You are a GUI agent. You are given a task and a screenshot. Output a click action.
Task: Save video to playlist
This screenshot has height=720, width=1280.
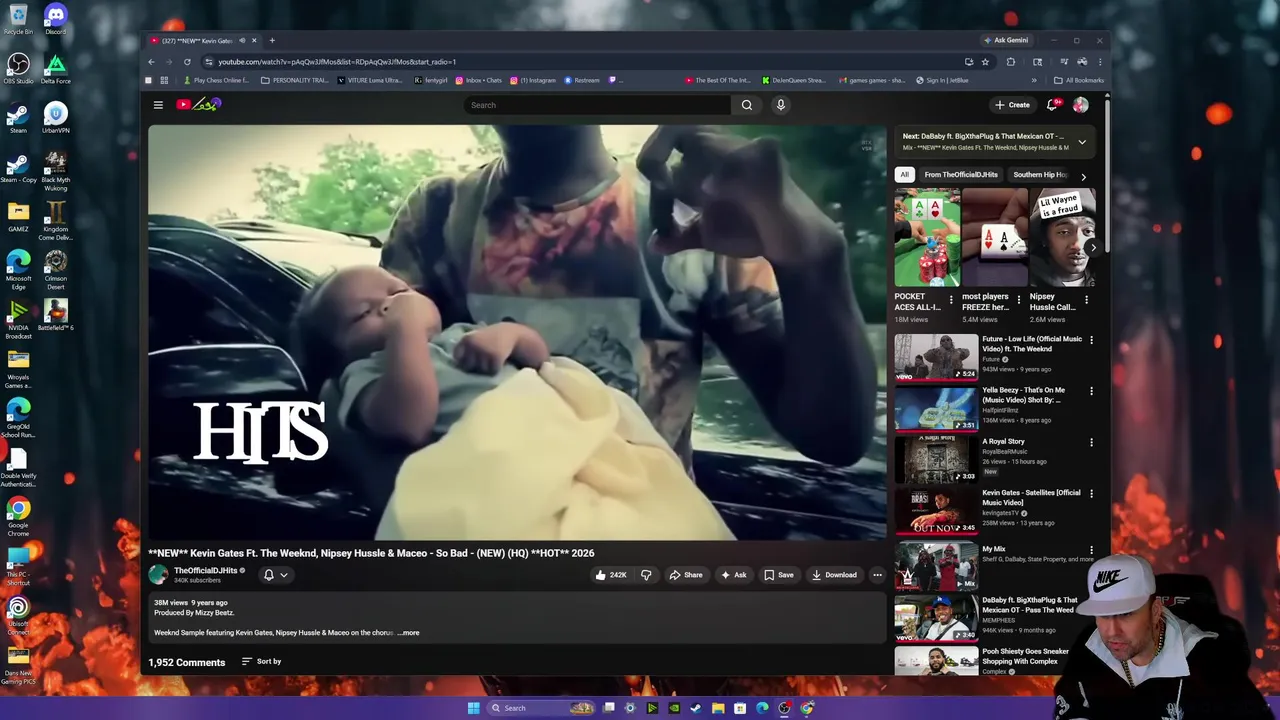pyautogui.click(x=778, y=575)
